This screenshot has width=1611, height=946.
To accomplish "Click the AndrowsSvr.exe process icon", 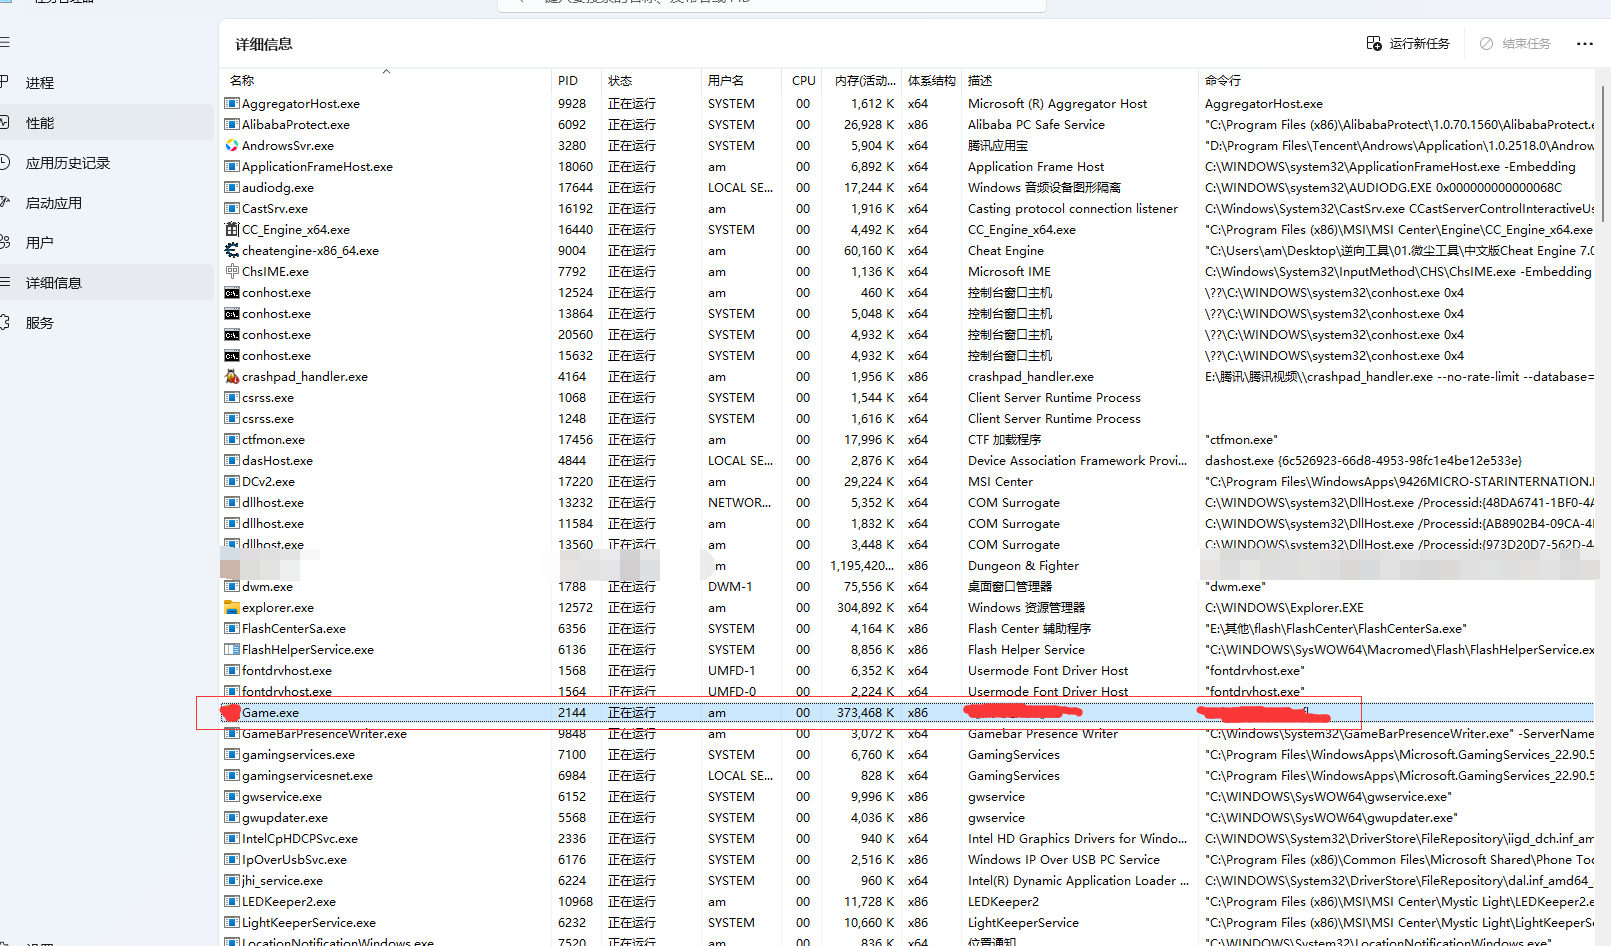I will click(x=232, y=145).
